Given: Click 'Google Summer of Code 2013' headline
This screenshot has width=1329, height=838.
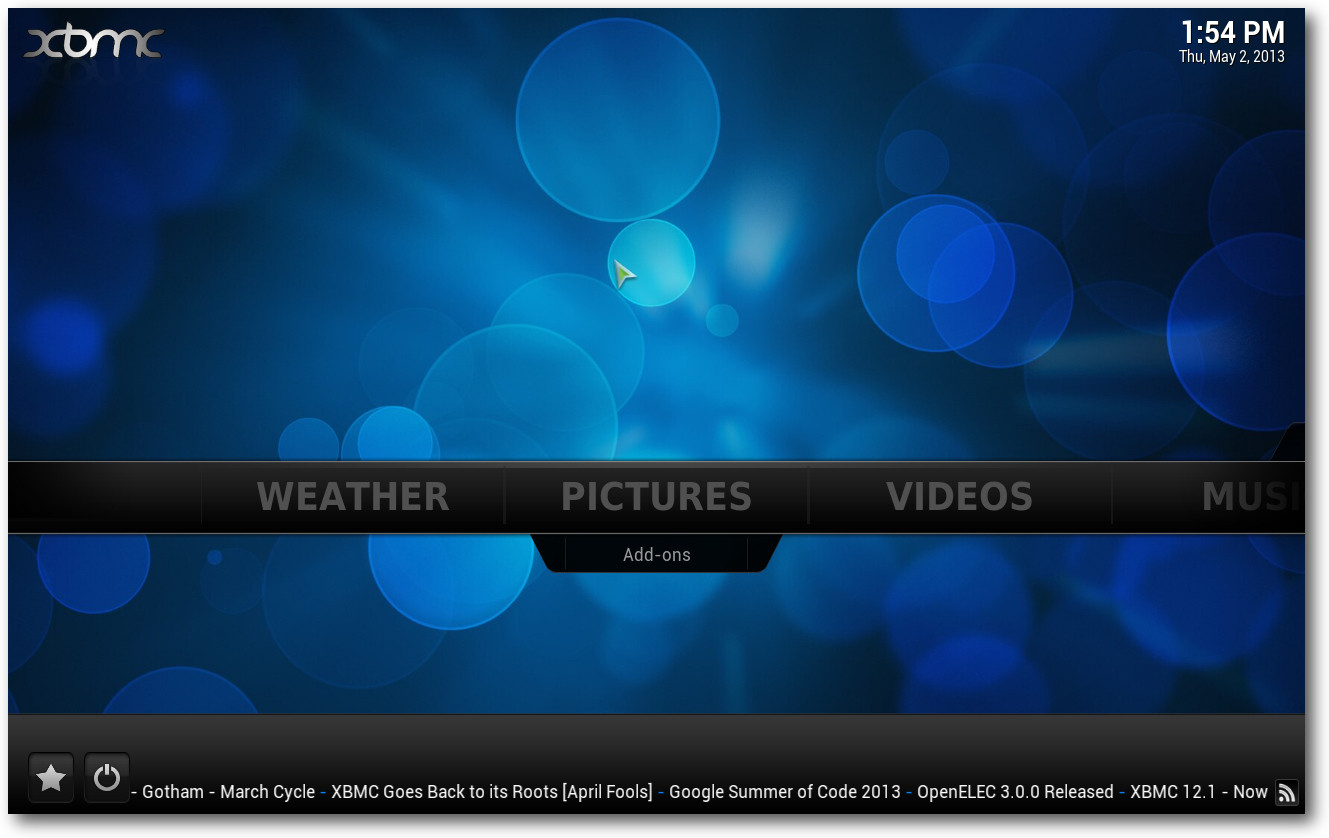Looking at the screenshot, I should point(785,792).
